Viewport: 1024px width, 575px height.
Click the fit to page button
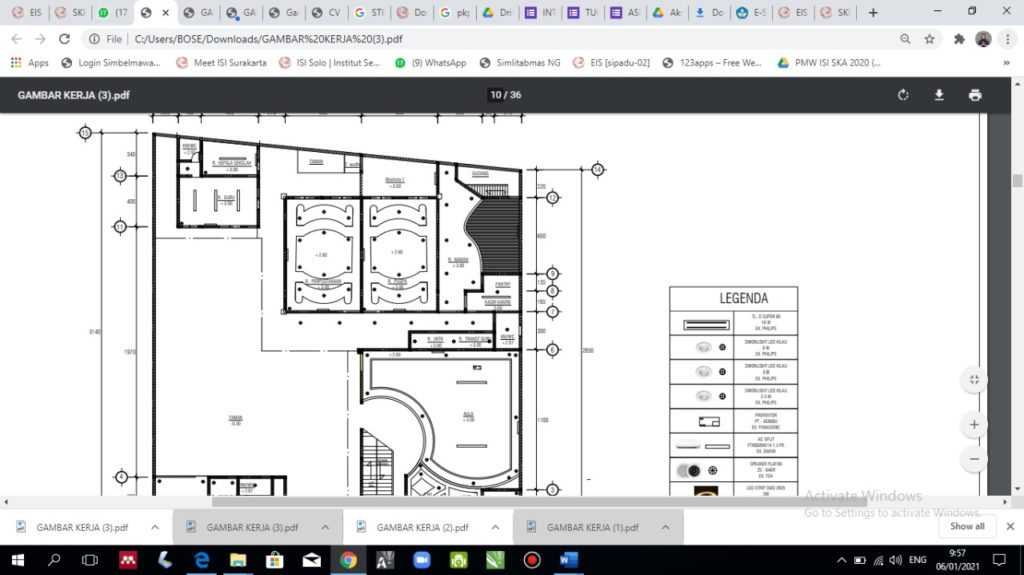pos(974,379)
